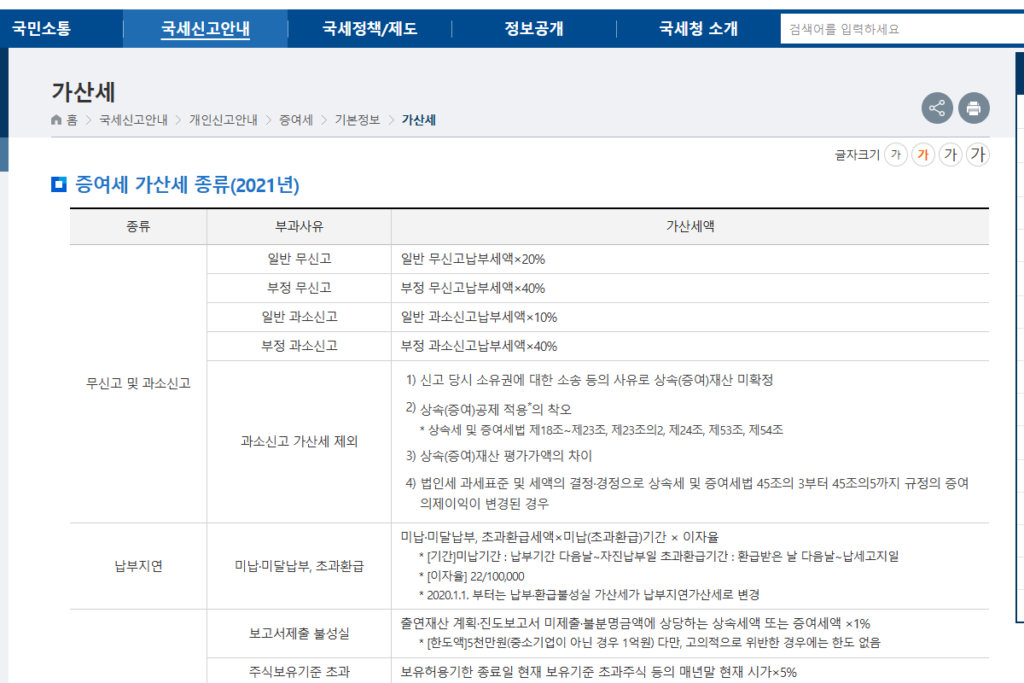Switch to the 국세신고안내 tab
Viewport: 1024px width, 683px height.
click(x=205, y=28)
